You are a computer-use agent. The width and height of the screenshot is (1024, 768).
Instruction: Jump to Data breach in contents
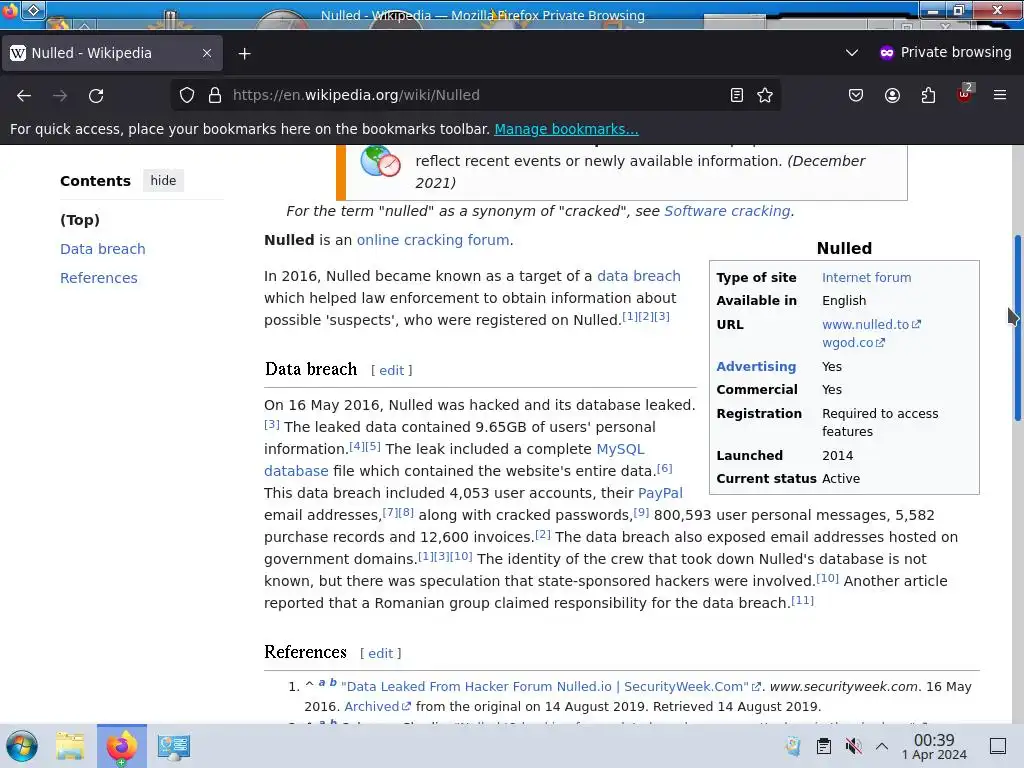click(103, 249)
